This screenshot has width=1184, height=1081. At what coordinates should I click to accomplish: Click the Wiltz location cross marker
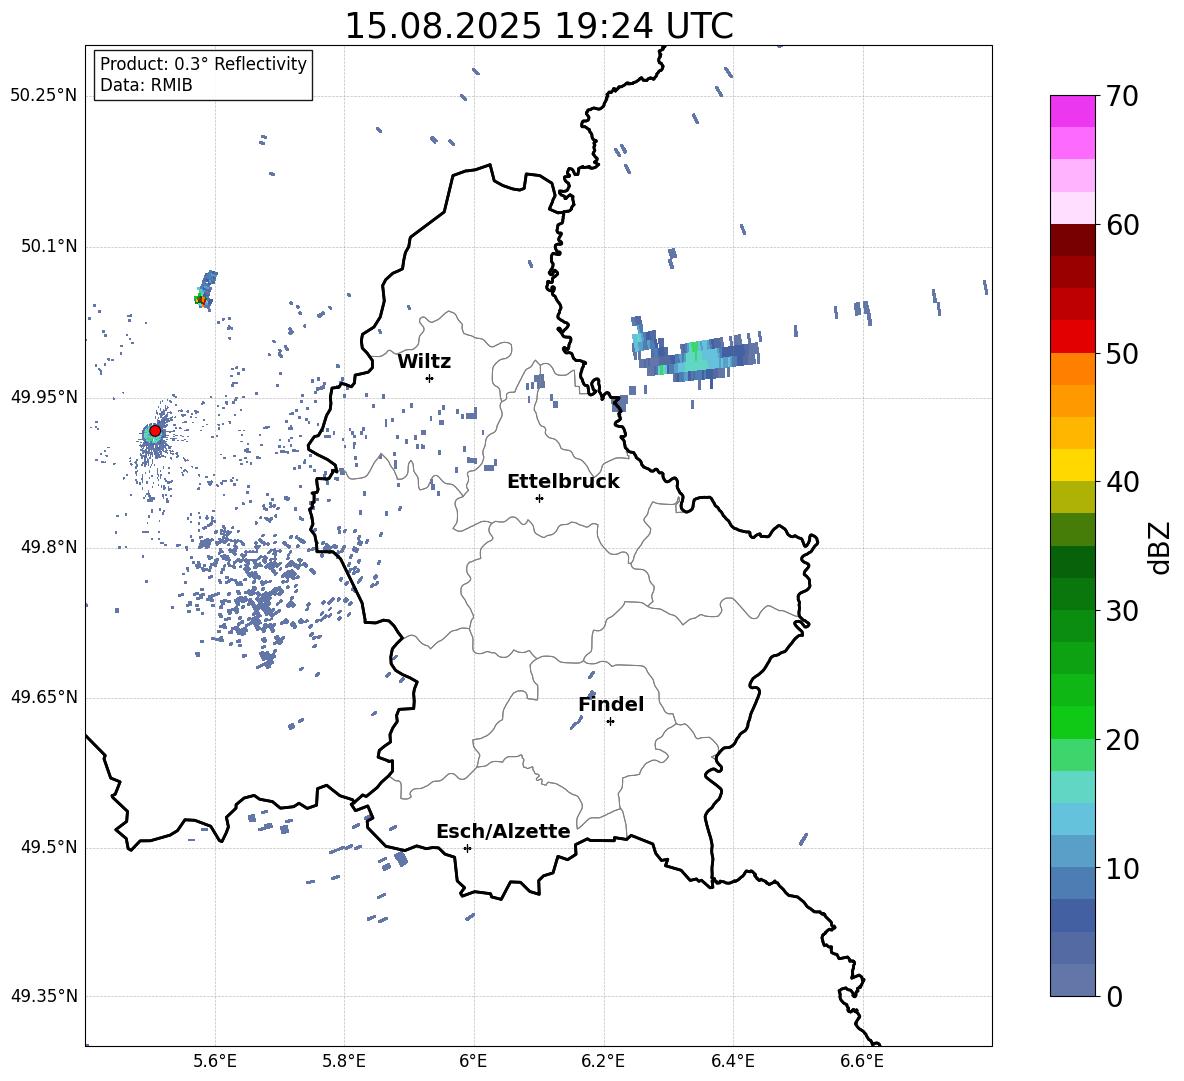429,378
